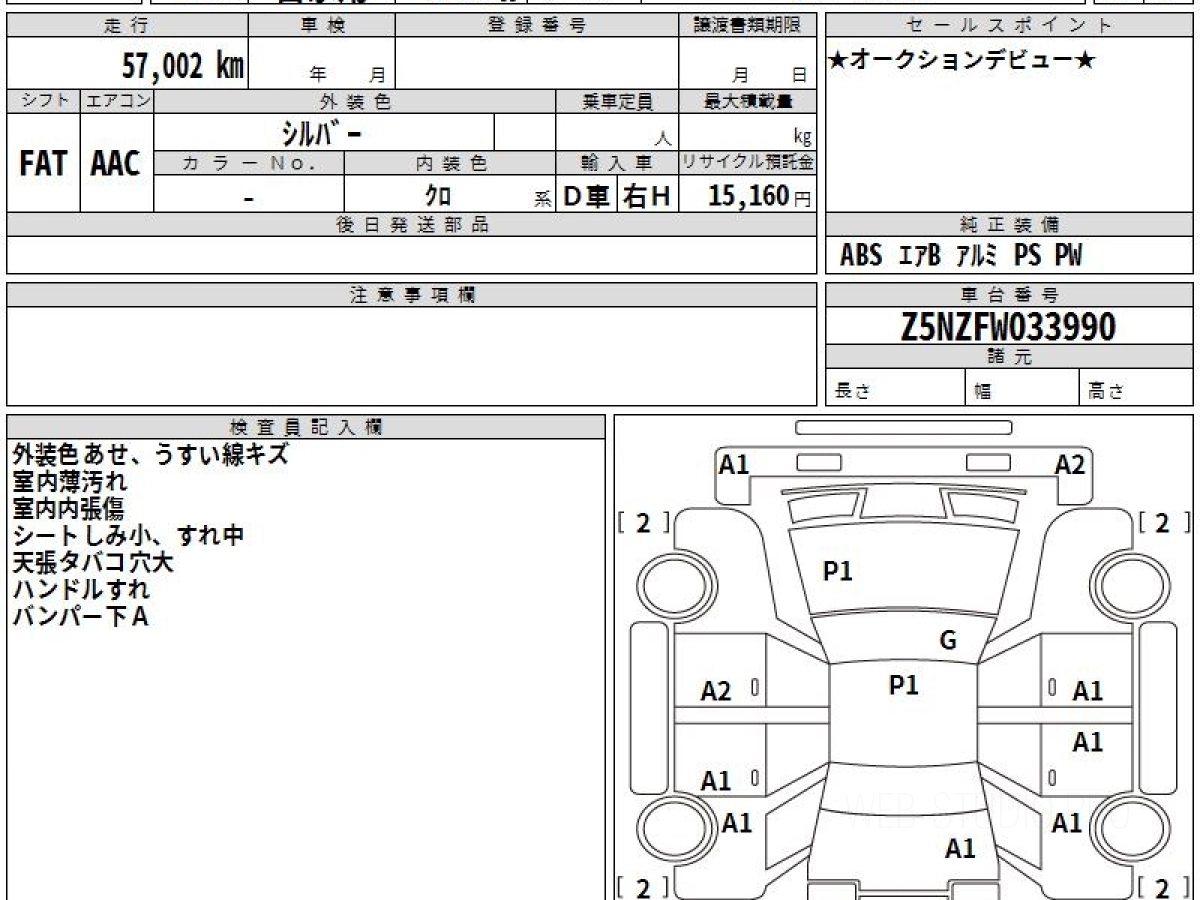Image resolution: width=1200 pixels, height=900 pixels.
Task: Click the 後日発送部品 section header
Action: pyautogui.click(x=411, y=225)
